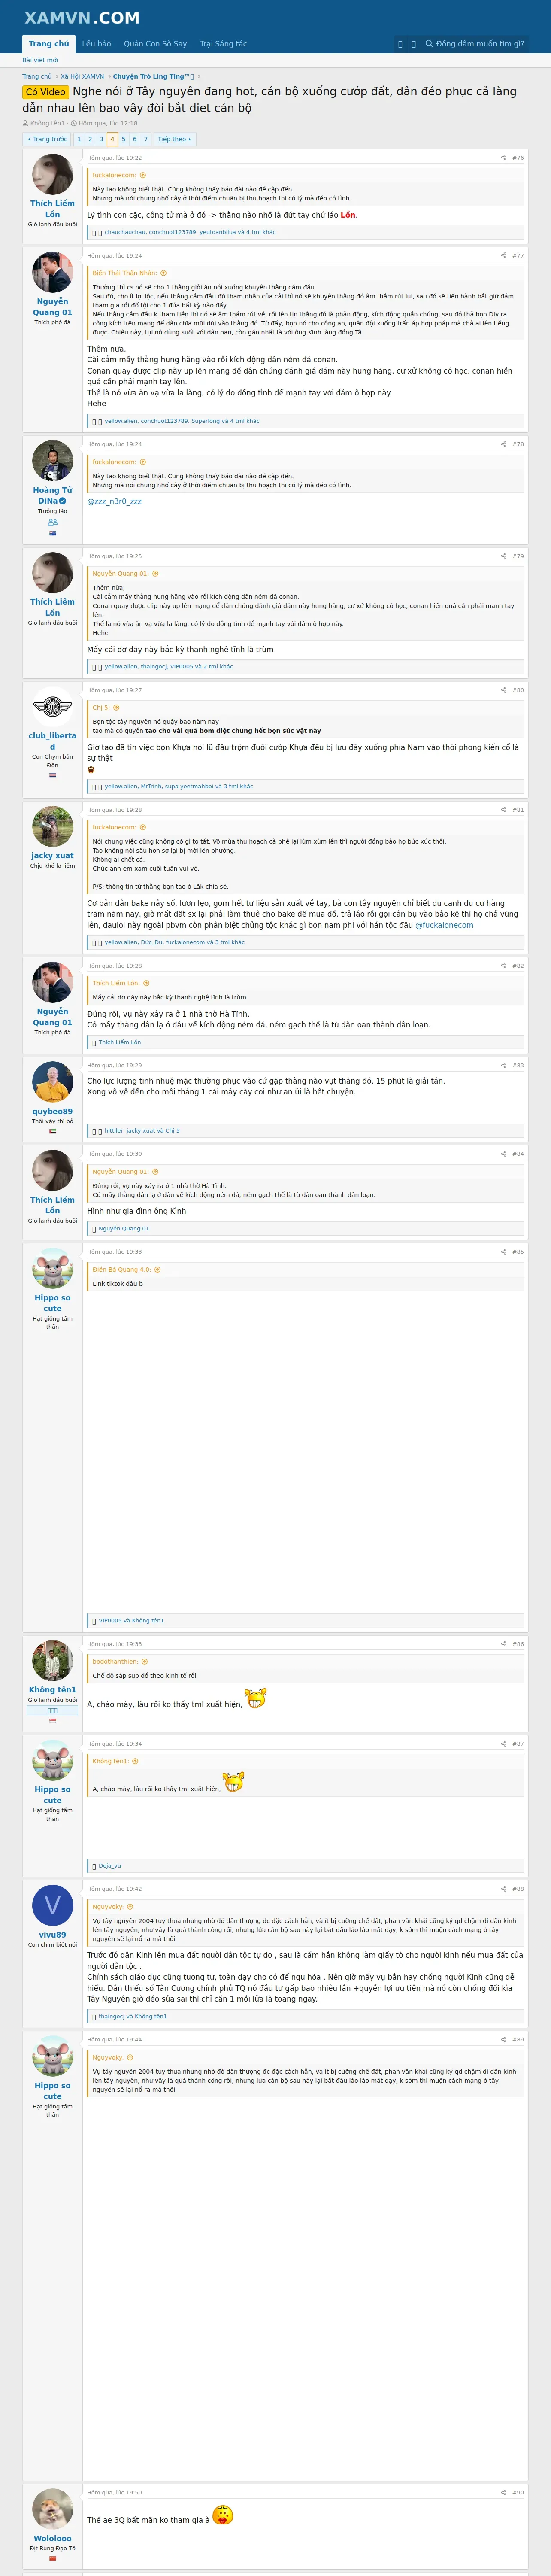Share post #76 via share icon
This screenshot has width=551, height=2576.
503,158
